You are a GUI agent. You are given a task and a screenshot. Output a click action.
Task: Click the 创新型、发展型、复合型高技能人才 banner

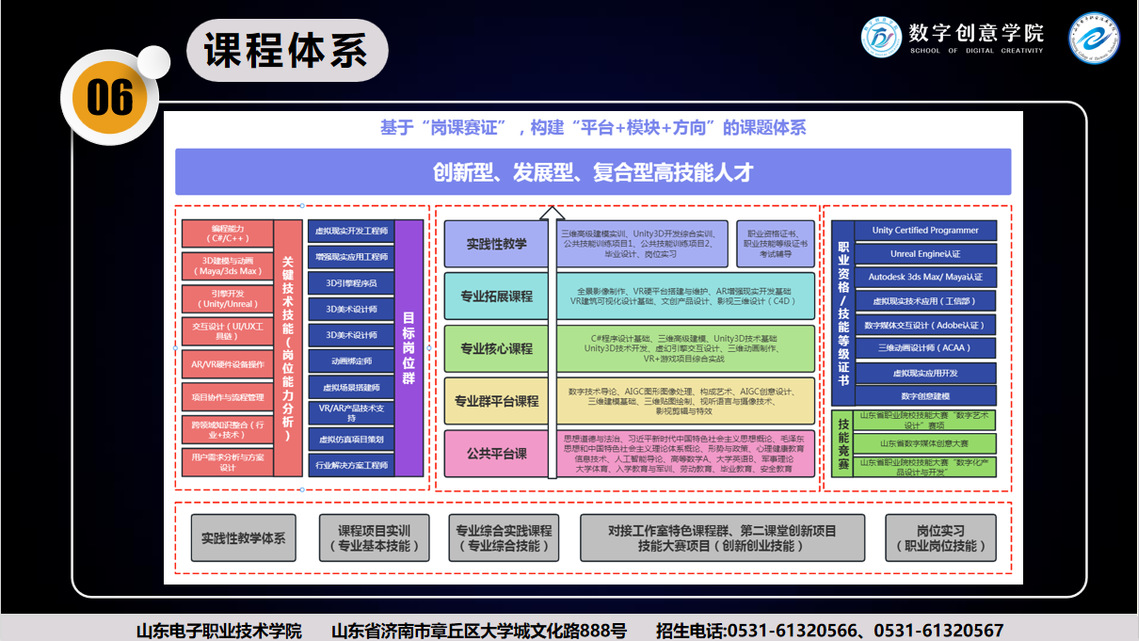pyautogui.click(x=592, y=172)
